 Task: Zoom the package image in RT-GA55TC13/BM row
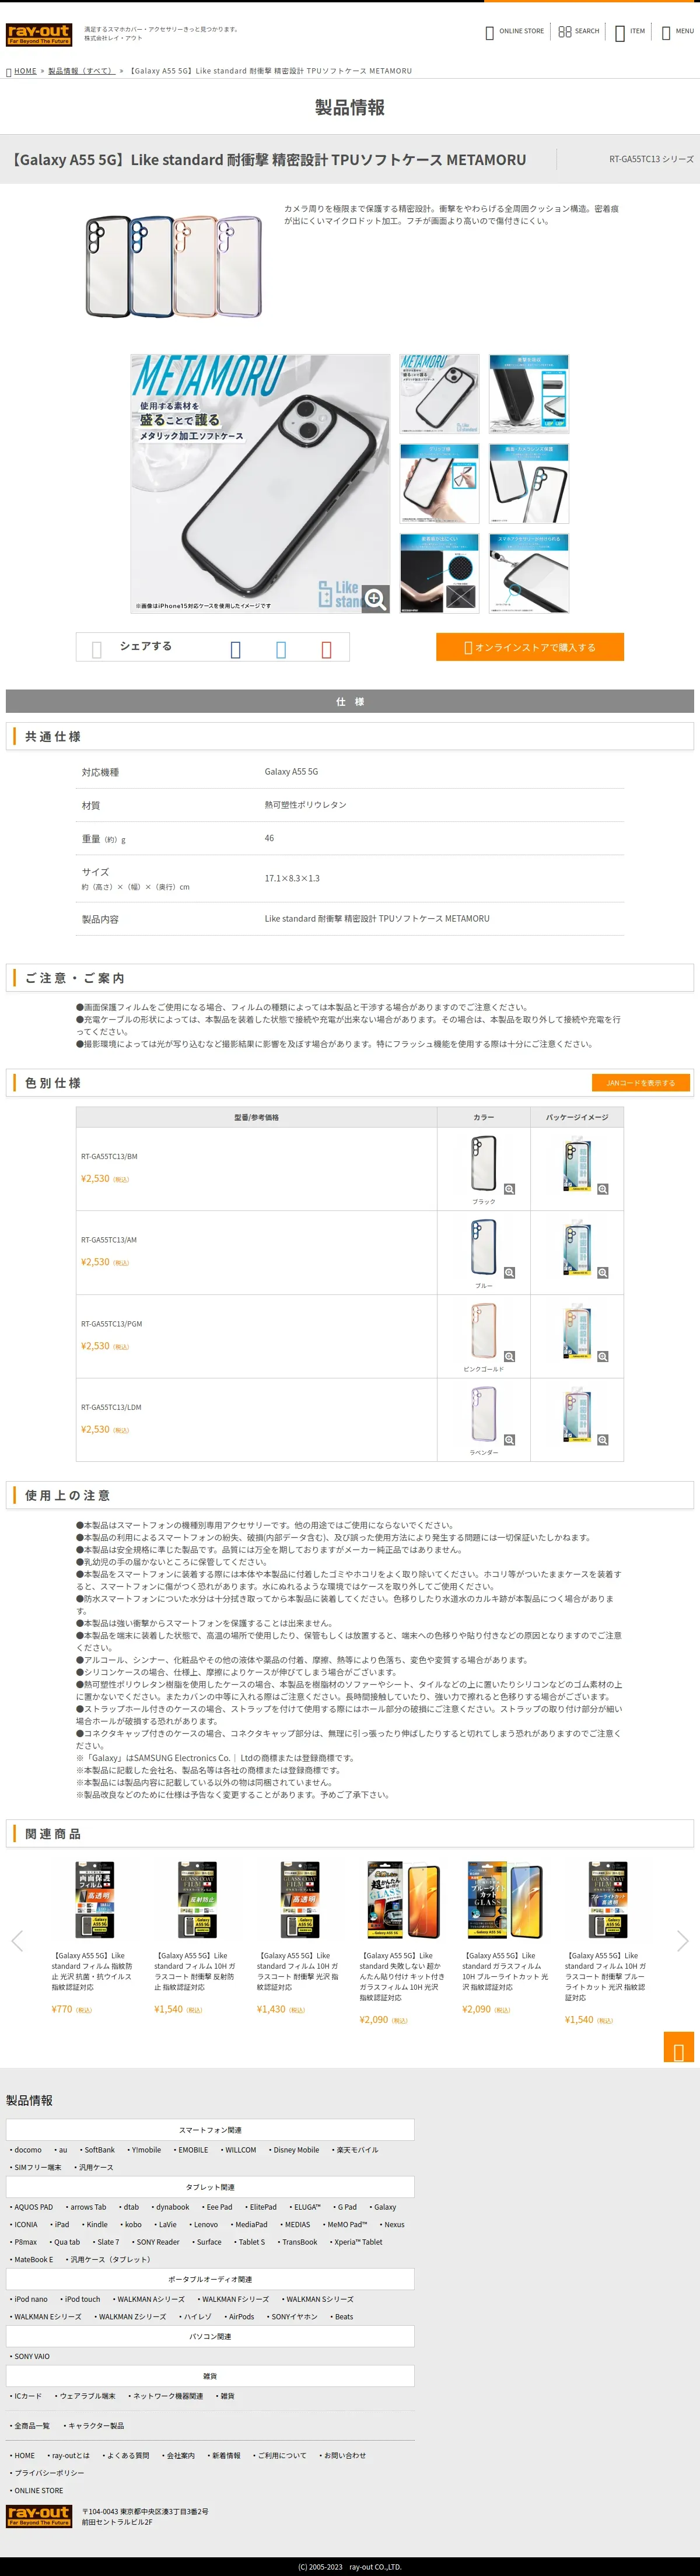[x=603, y=1189]
